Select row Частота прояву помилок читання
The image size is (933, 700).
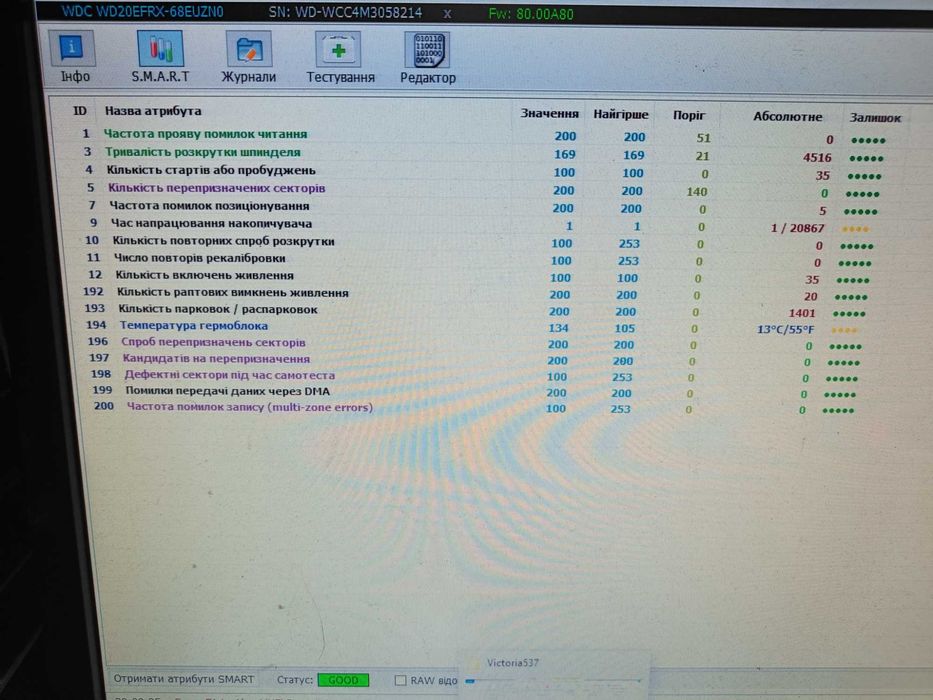(x=482, y=136)
